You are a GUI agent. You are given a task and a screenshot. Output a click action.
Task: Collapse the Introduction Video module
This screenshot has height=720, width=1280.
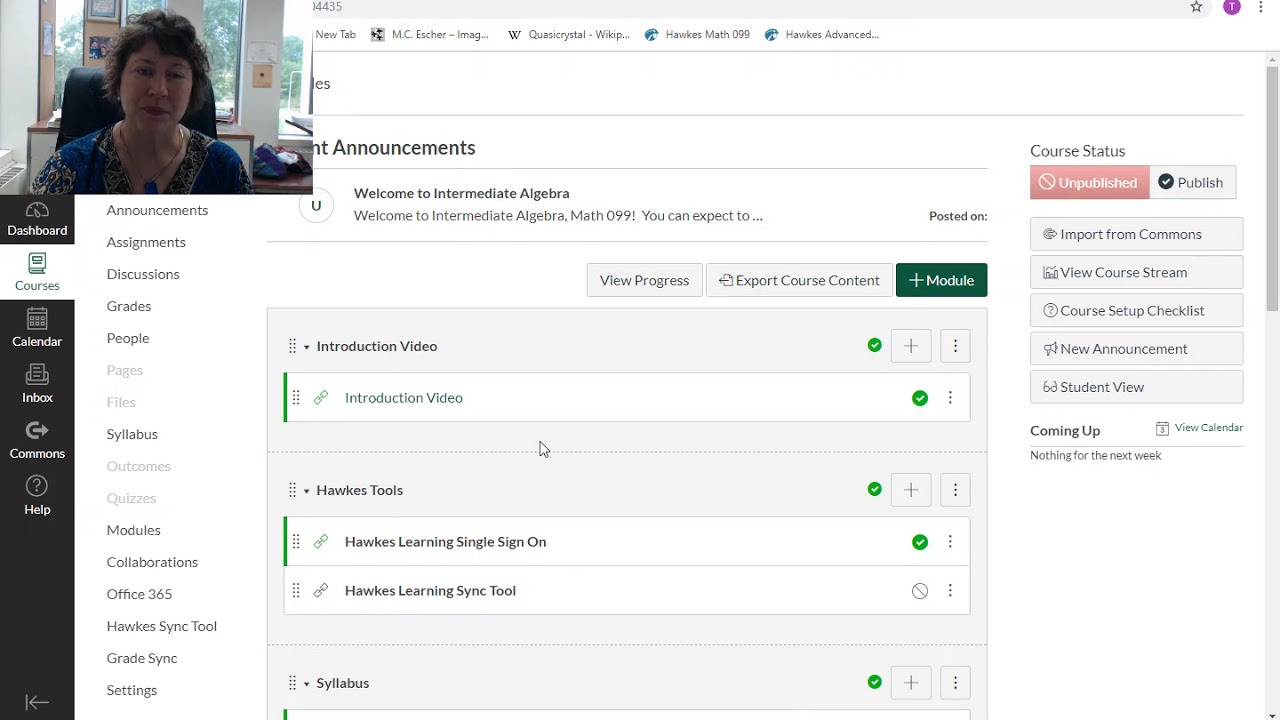(307, 347)
